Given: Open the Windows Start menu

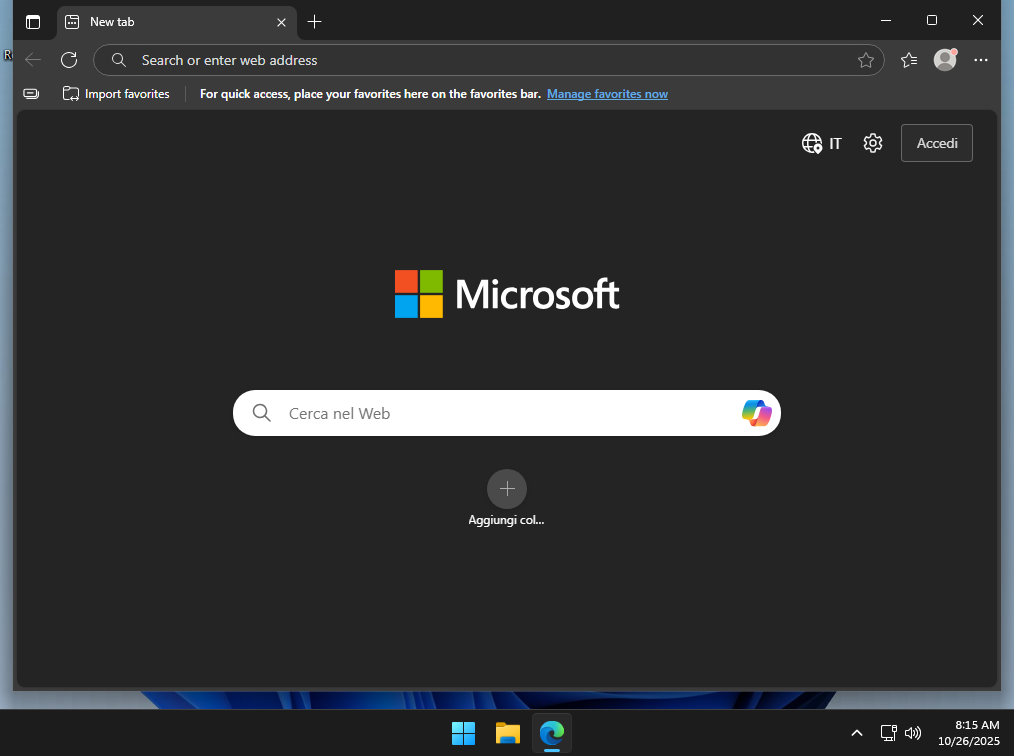Looking at the screenshot, I should click(463, 733).
